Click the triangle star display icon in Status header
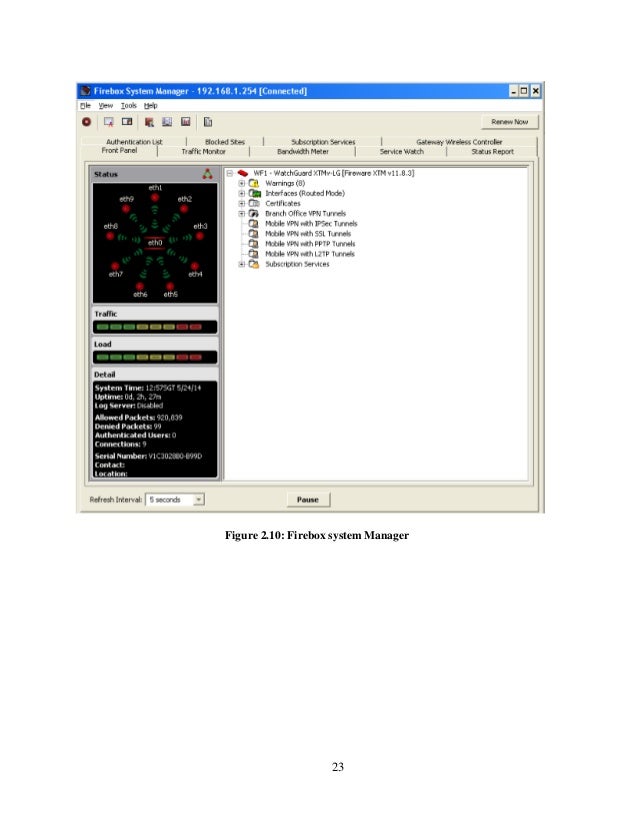 click(x=208, y=174)
